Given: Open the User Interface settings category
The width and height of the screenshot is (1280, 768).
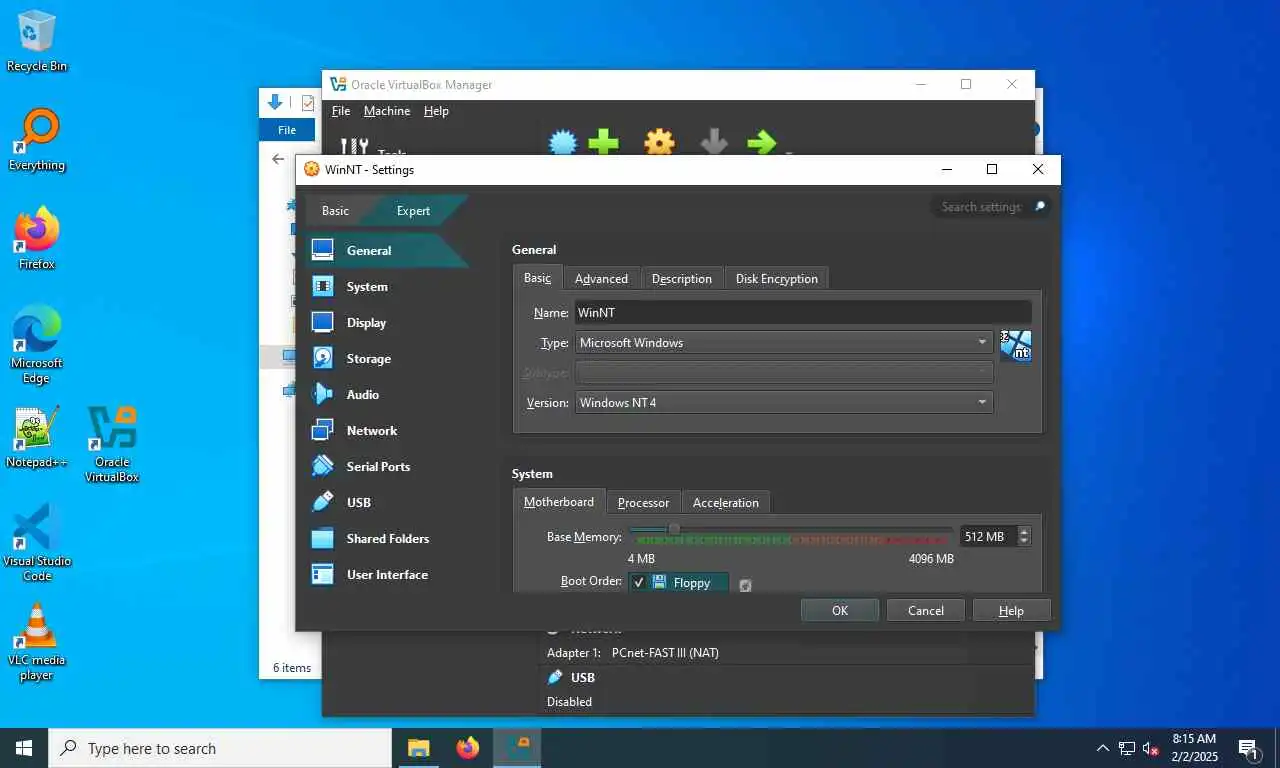Looking at the screenshot, I should 386,575.
